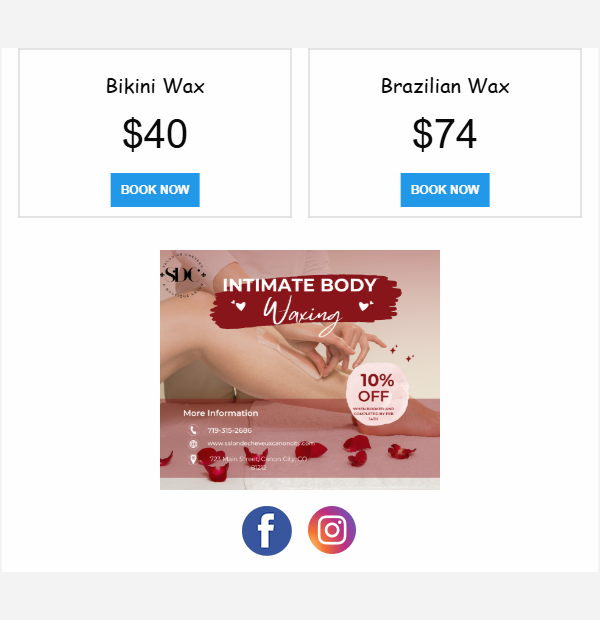Click the phone icon in the promo
This screenshot has width=600, height=620.
193,430
